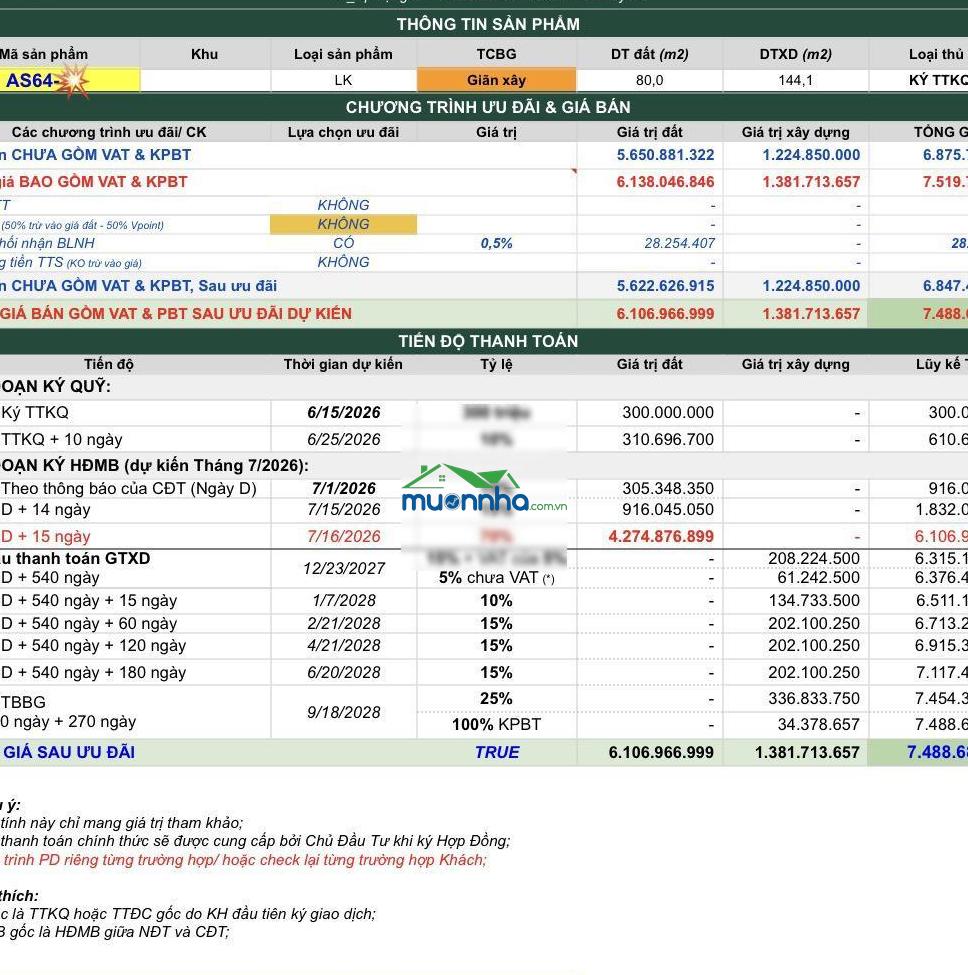This screenshot has height=975, width=968.
Task: Select construction amount 61.242.500
Action: tap(818, 578)
